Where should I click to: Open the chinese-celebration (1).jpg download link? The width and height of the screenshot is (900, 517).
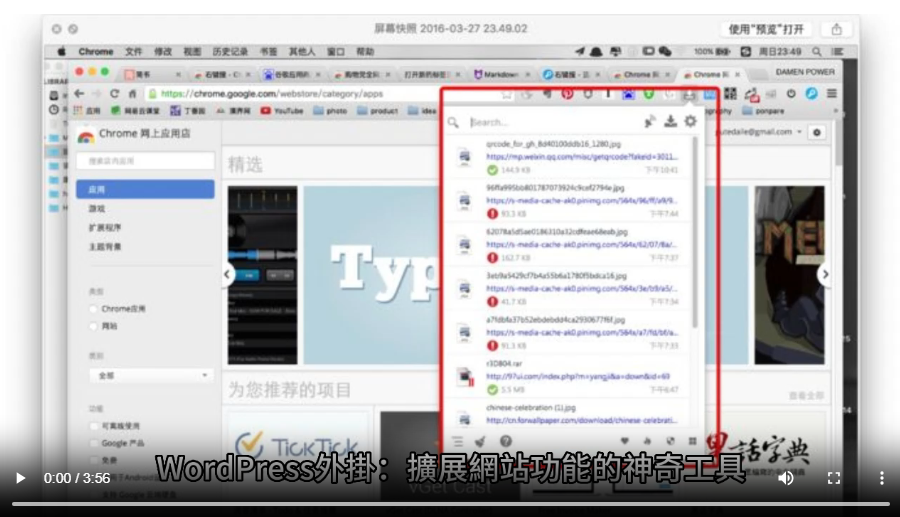click(581, 421)
